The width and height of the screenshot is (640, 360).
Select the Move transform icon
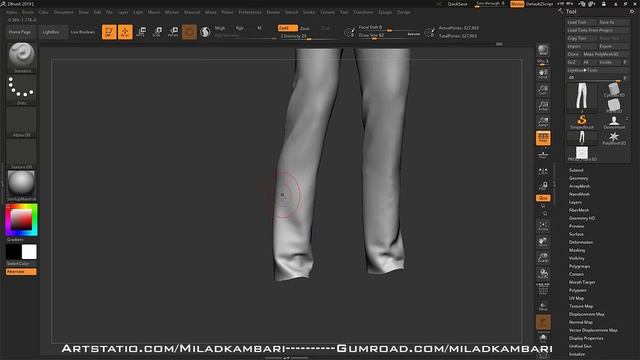142,32
